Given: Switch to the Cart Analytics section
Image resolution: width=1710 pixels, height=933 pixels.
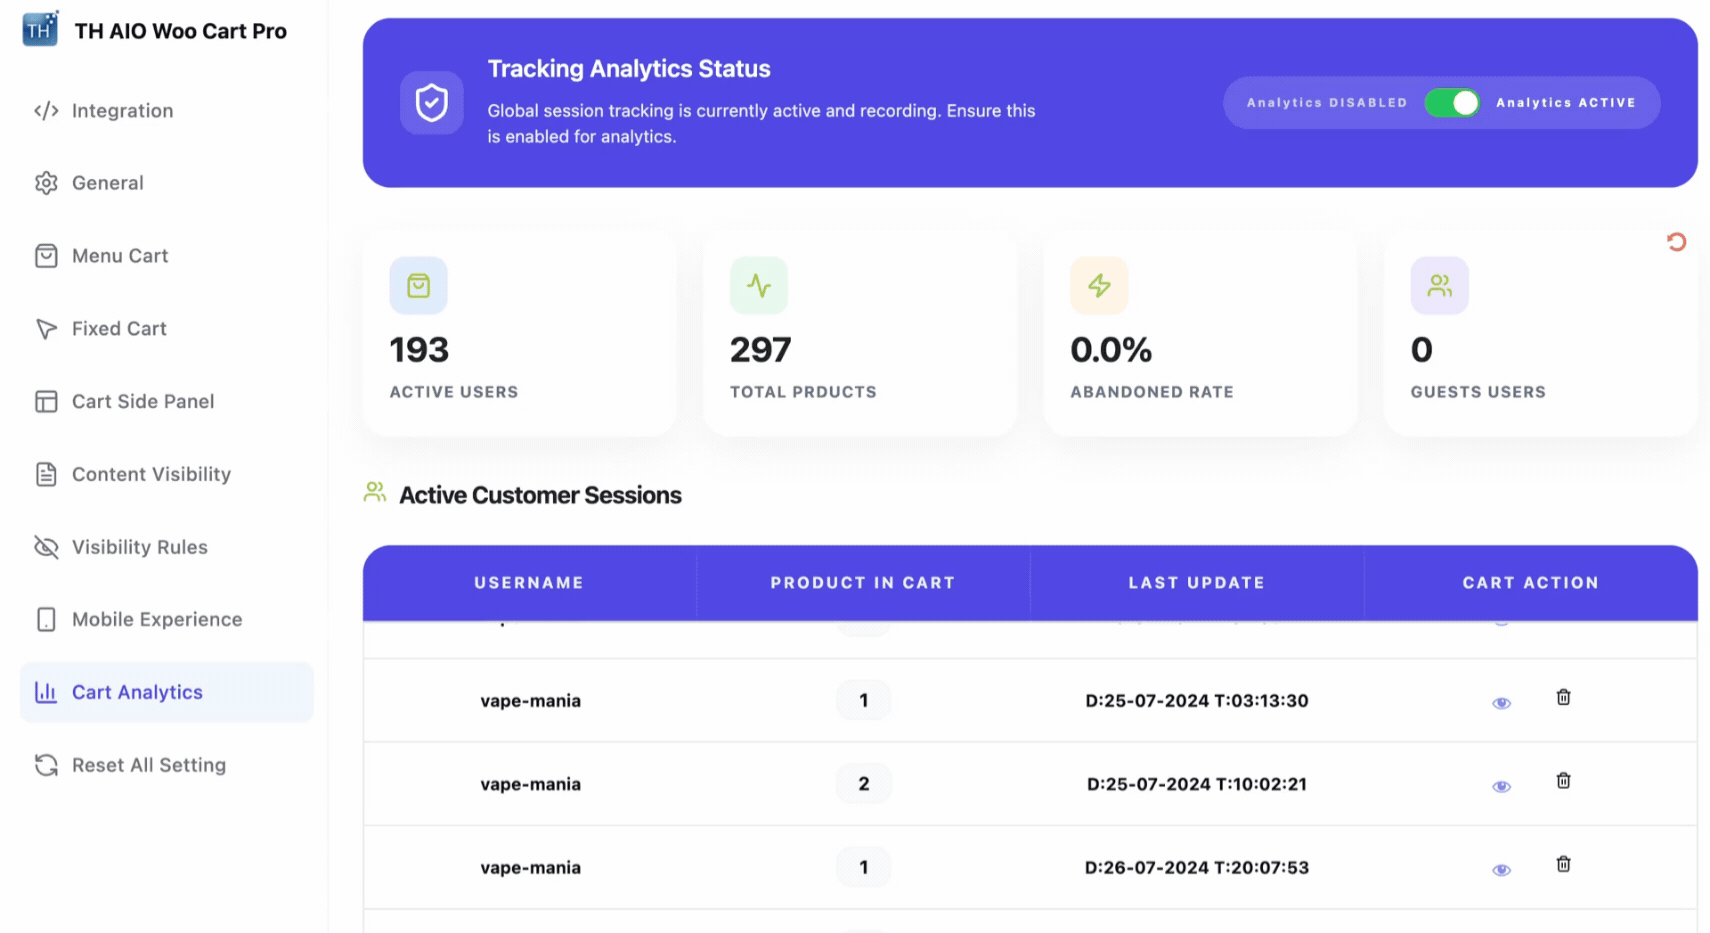Looking at the screenshot, I should point(137,692).
